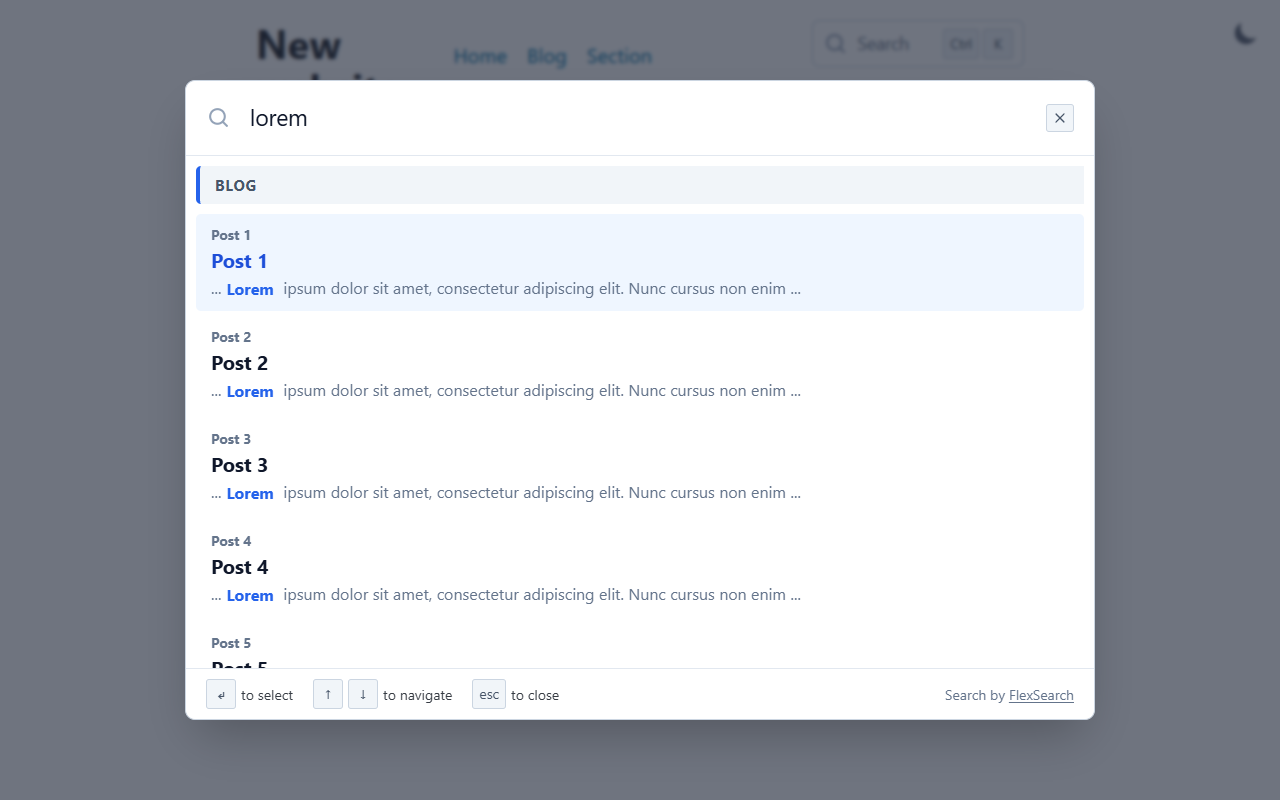Click the enter key icon for select
This screenshot has height=800, width=1280.
pos(221,694)
